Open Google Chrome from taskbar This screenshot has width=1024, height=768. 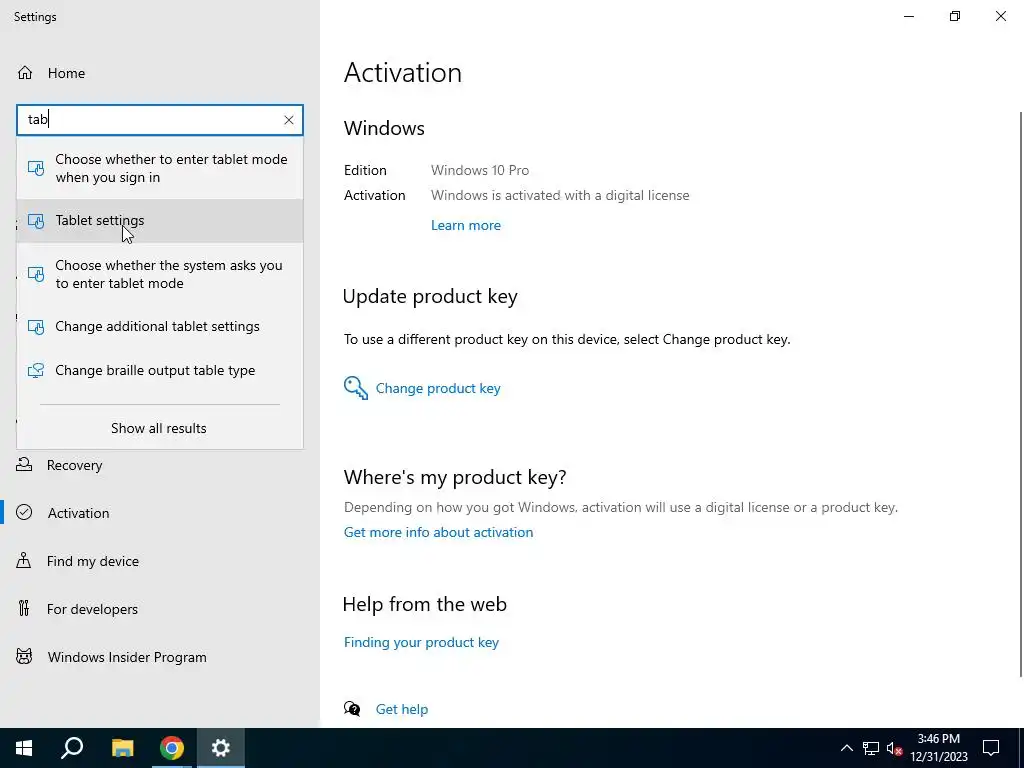(172, 748)
